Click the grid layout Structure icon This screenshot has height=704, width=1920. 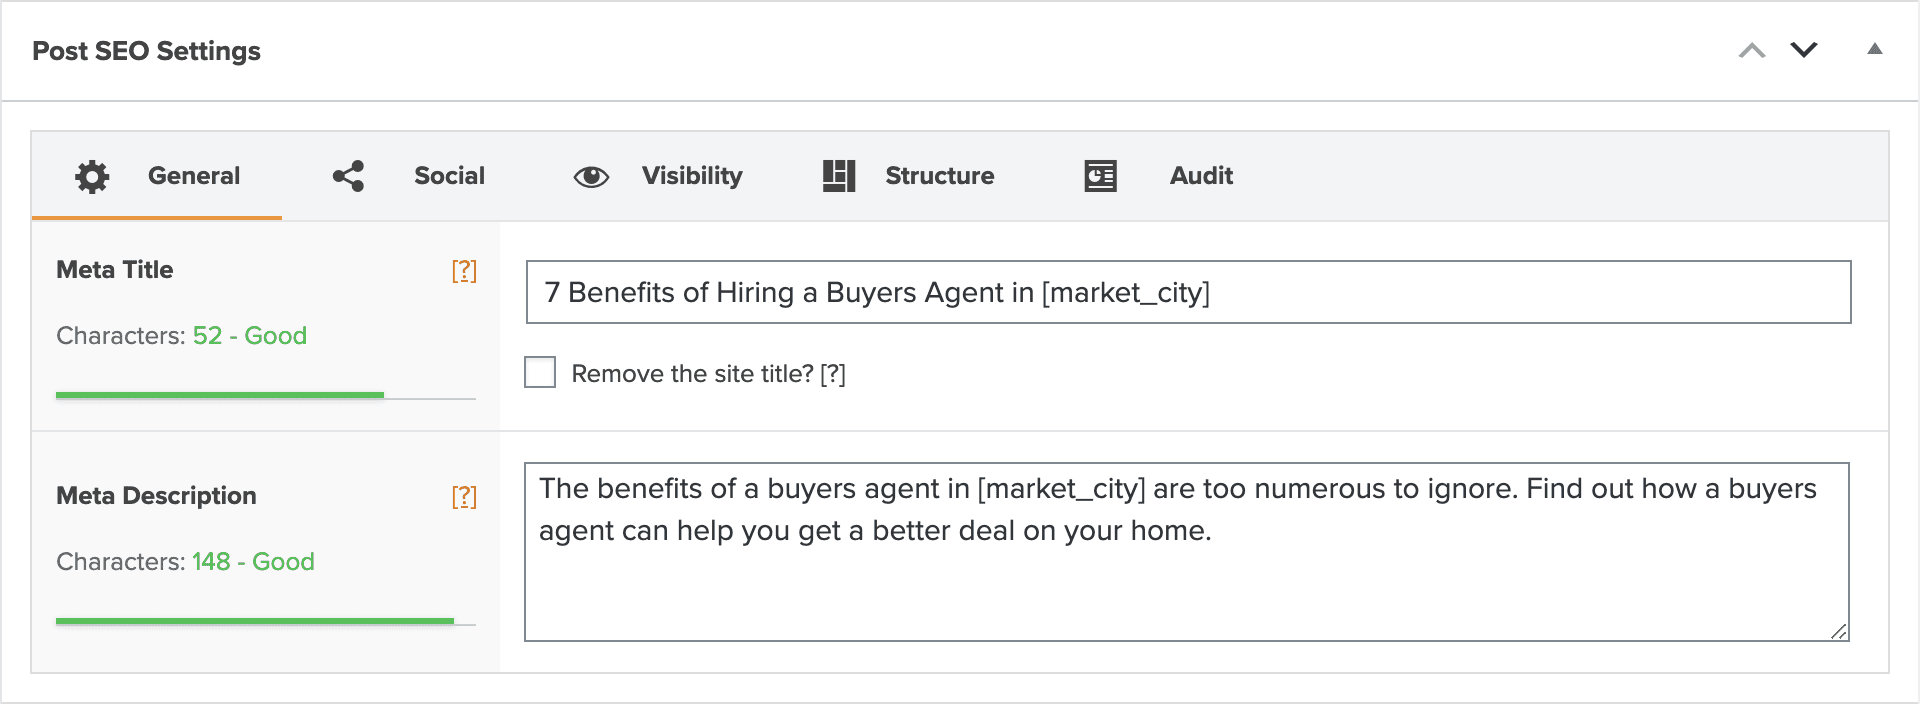[x=839, y=176]
